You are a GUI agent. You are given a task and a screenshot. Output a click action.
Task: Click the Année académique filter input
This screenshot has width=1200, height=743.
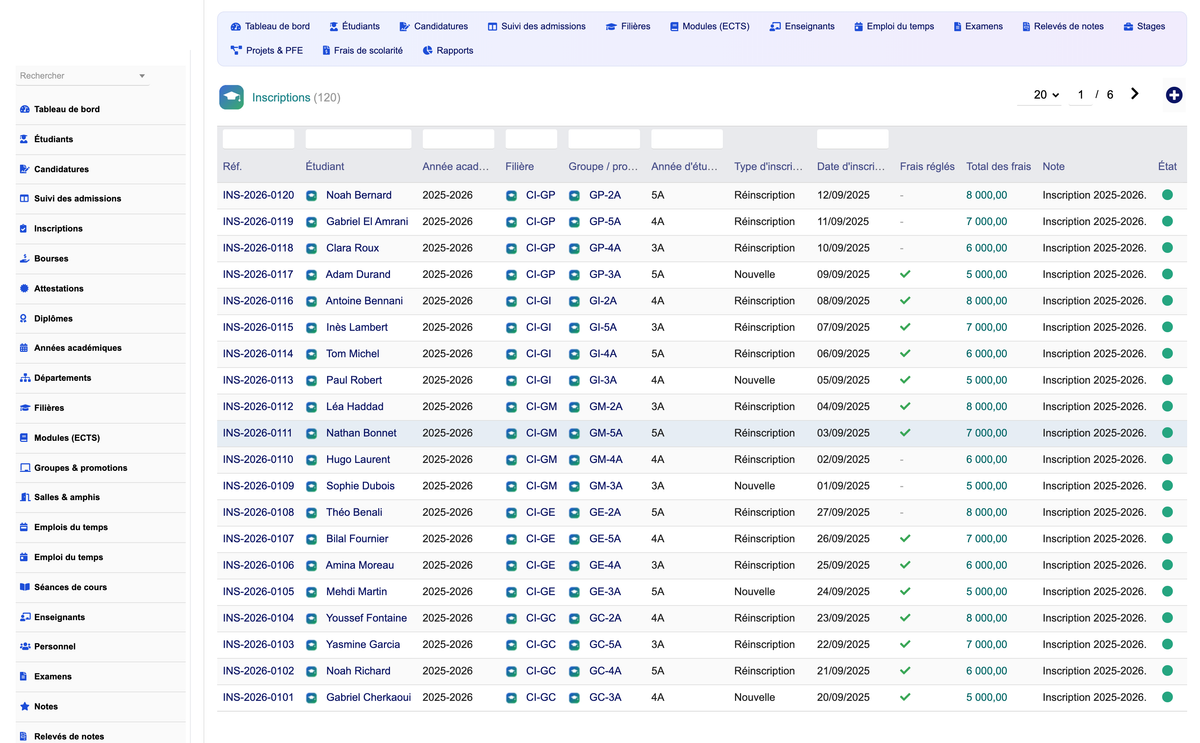pyautogui.click(x=458, y=139)
